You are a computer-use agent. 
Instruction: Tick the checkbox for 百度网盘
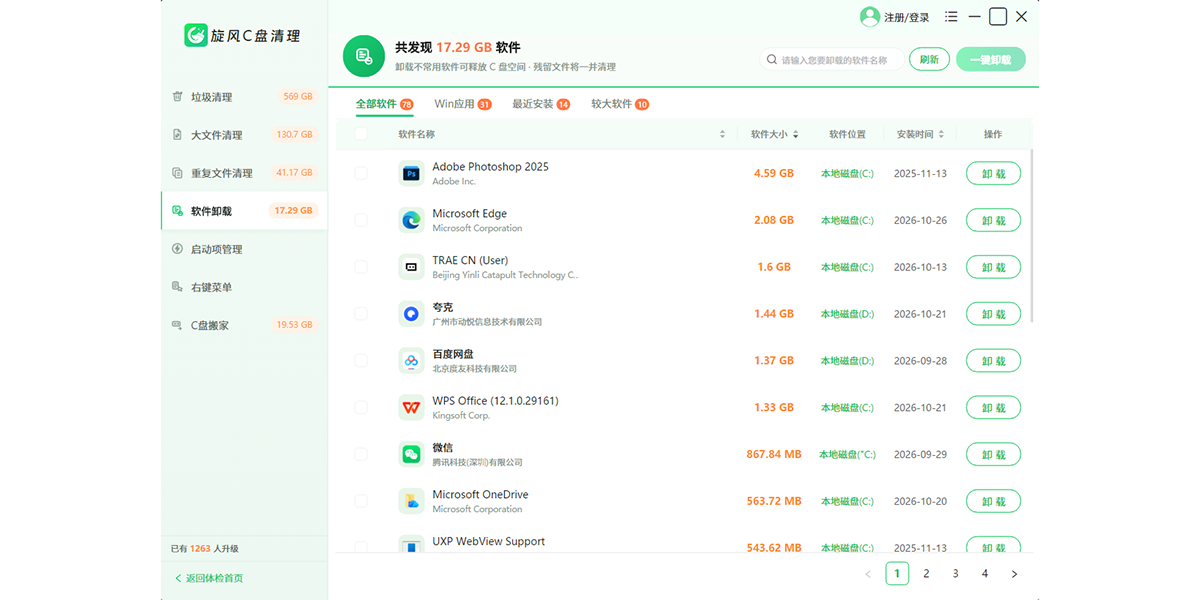(x=361, y=361)
